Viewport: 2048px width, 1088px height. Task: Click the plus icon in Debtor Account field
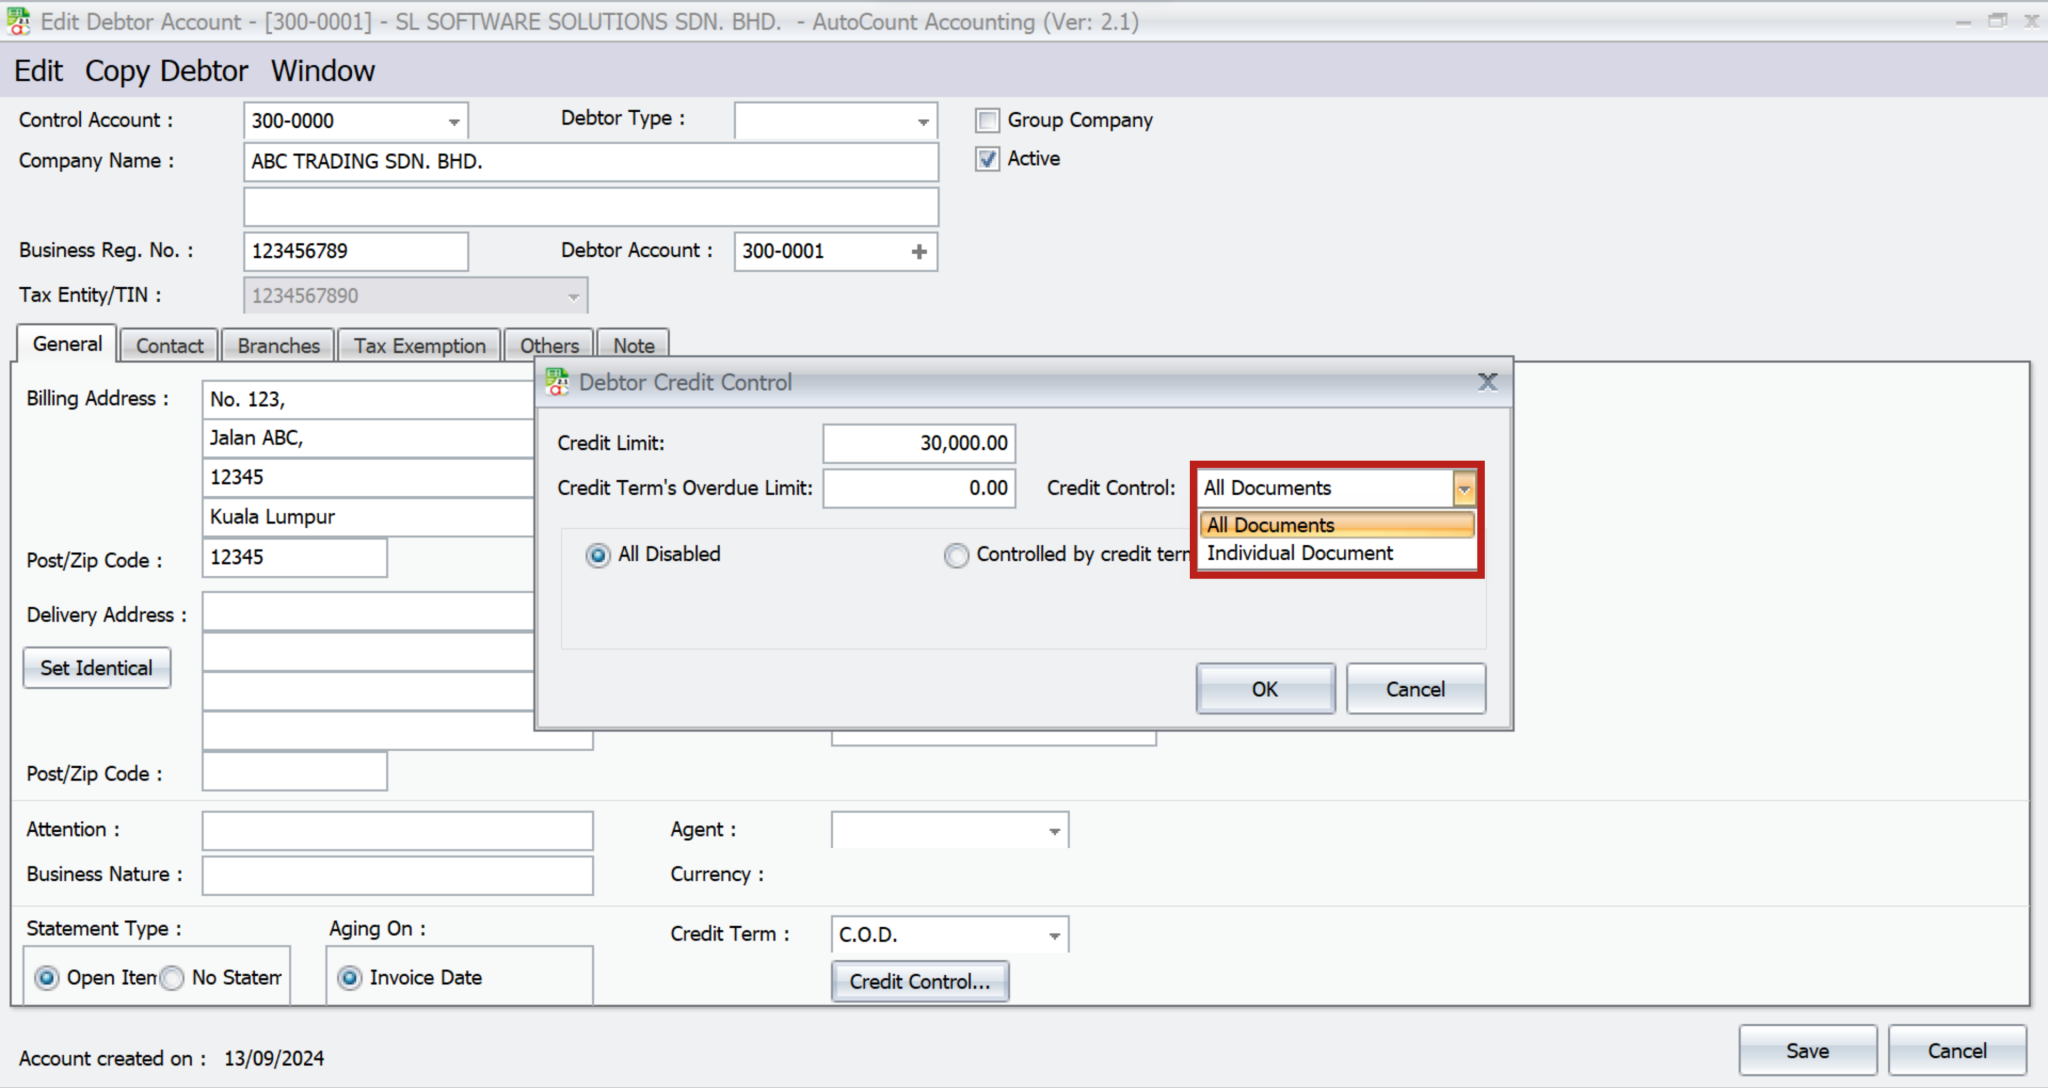pos(919,252)
